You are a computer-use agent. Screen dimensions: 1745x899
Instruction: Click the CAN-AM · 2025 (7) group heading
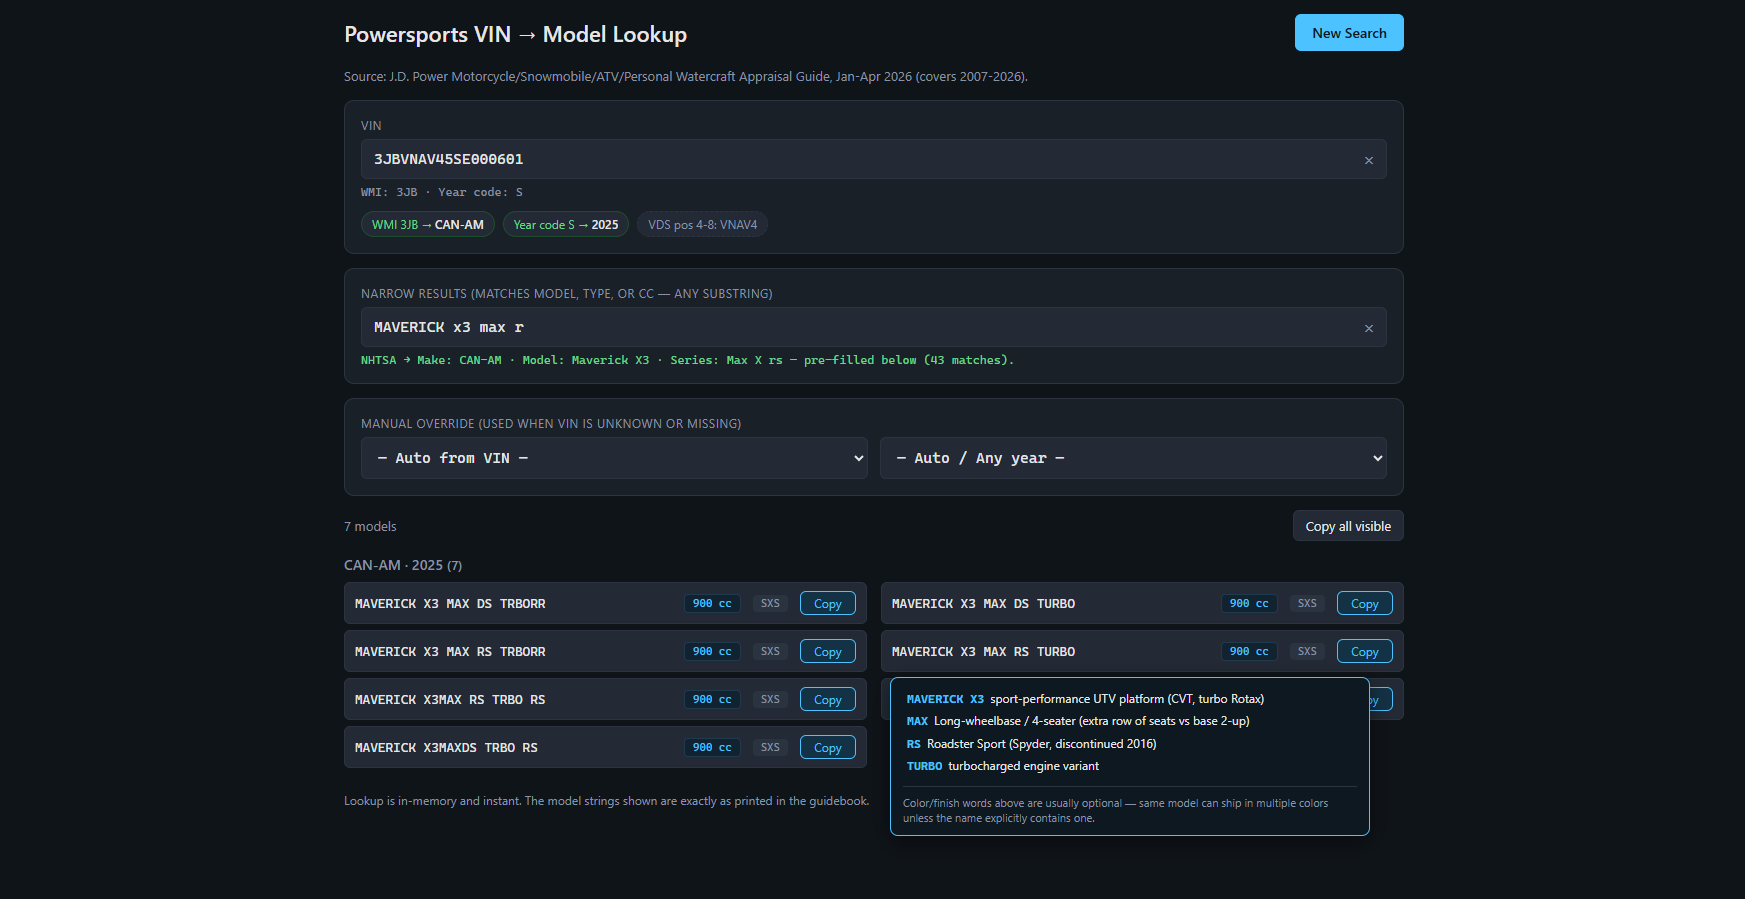[403, 565]
